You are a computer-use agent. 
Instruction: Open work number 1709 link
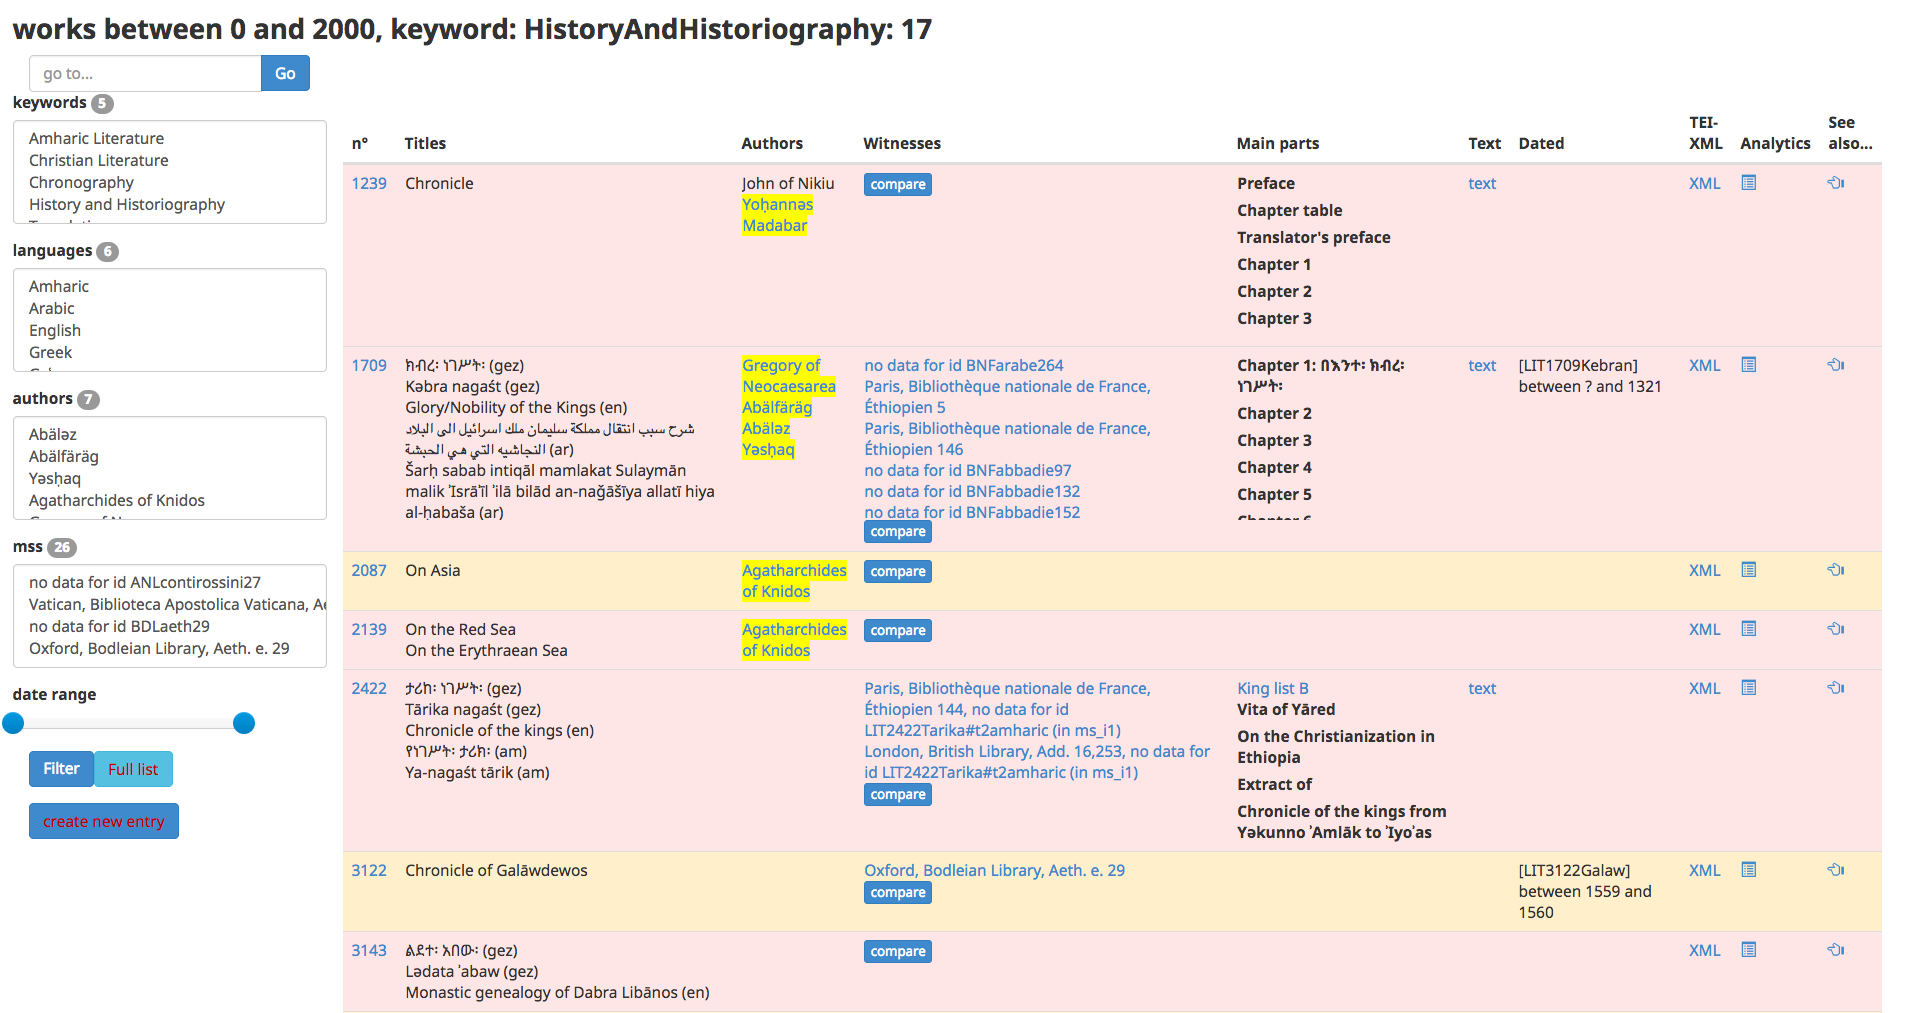pos(369,365)
